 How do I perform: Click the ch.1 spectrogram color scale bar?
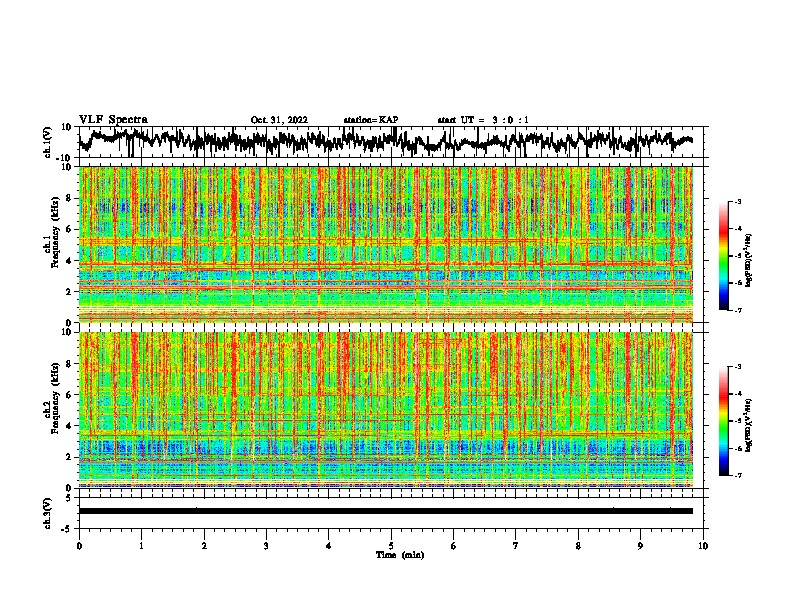coord(723,256)
